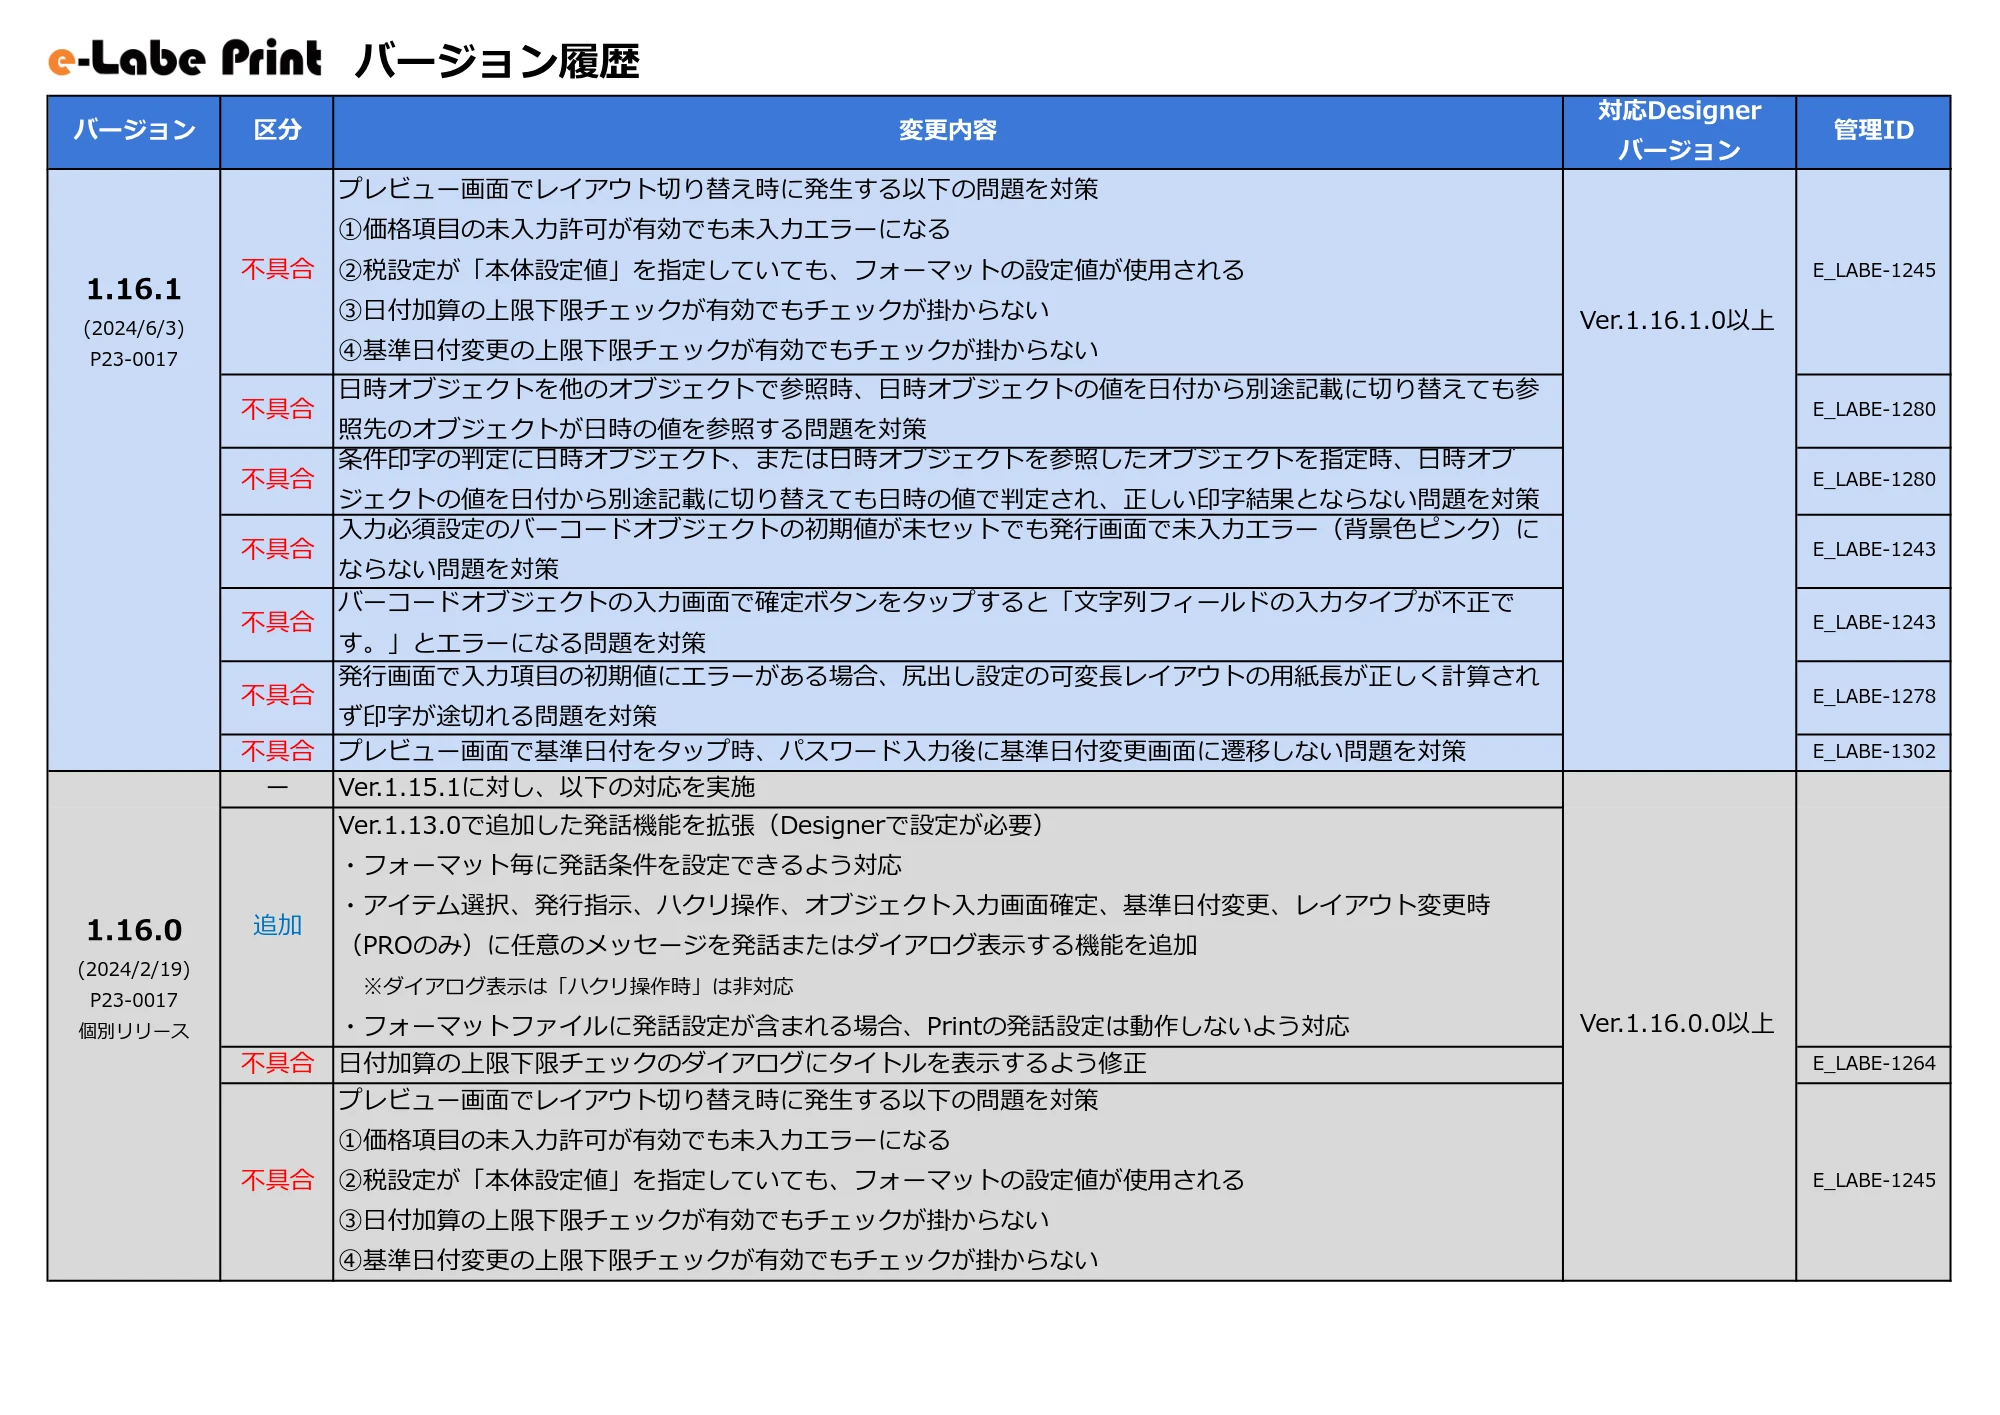Click management ID E_LABE-1278
The height and width of the screenshot is (1415, 2000).
click(1874, 697)
